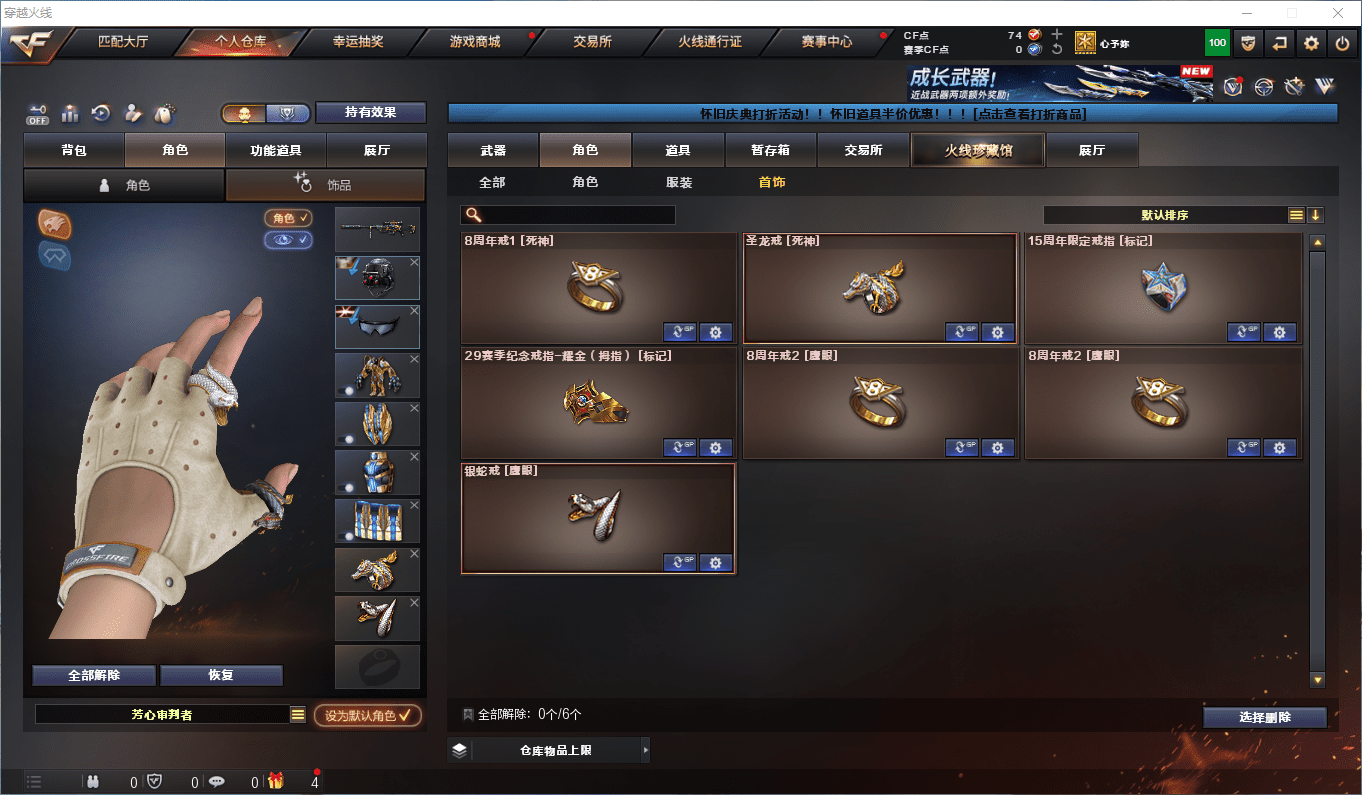
Task: Expand the 仓库物品上限 panel arrow
Action: click(645, 749)
